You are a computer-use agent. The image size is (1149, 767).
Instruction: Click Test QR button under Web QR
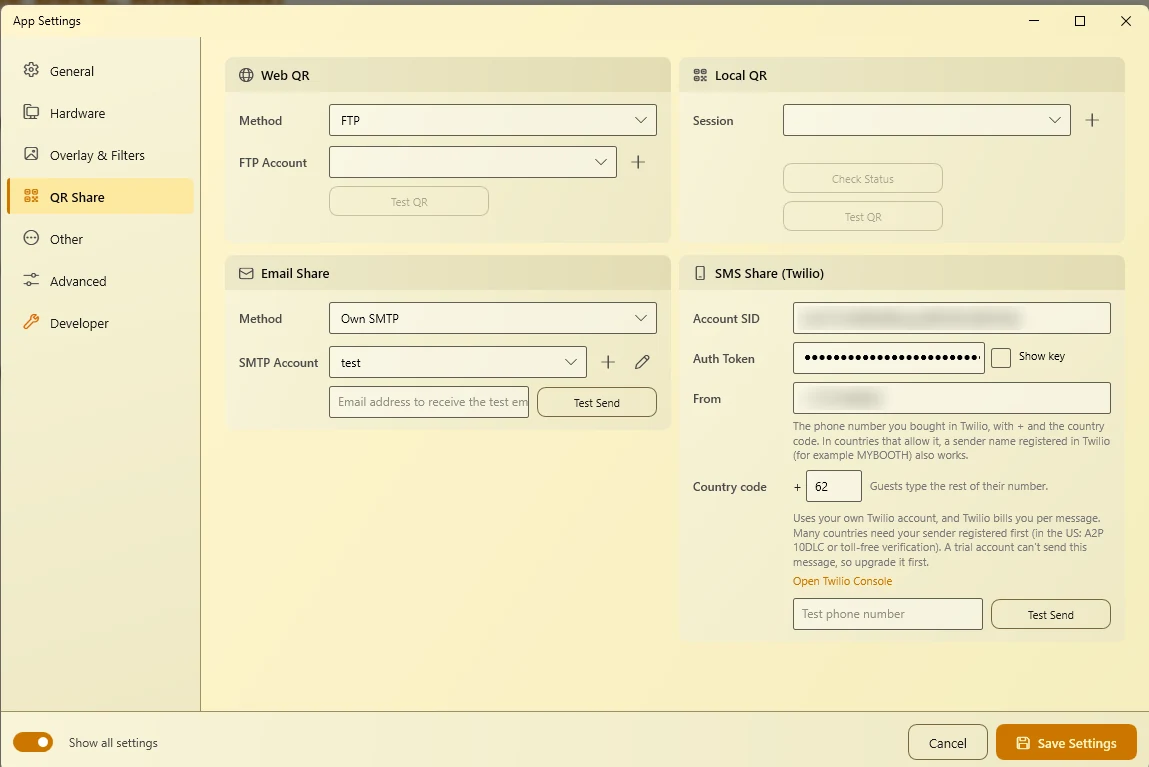pos(409,201)
